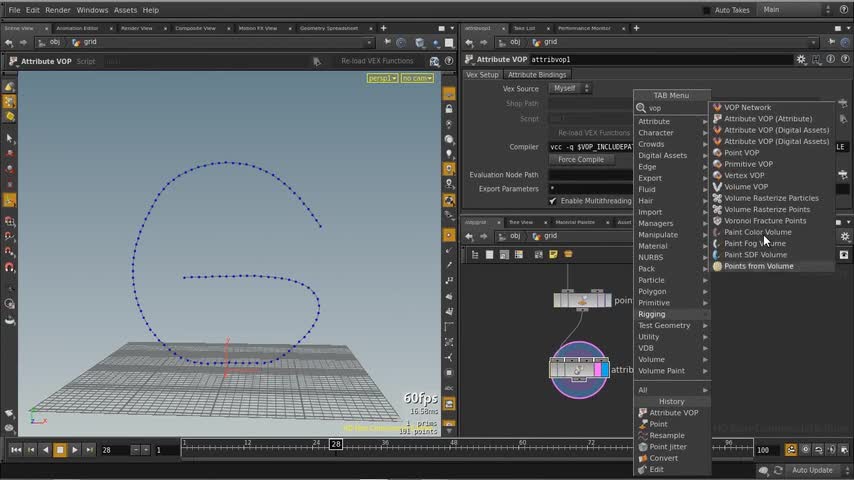Click the parameter pane help icon

point(845,59)
